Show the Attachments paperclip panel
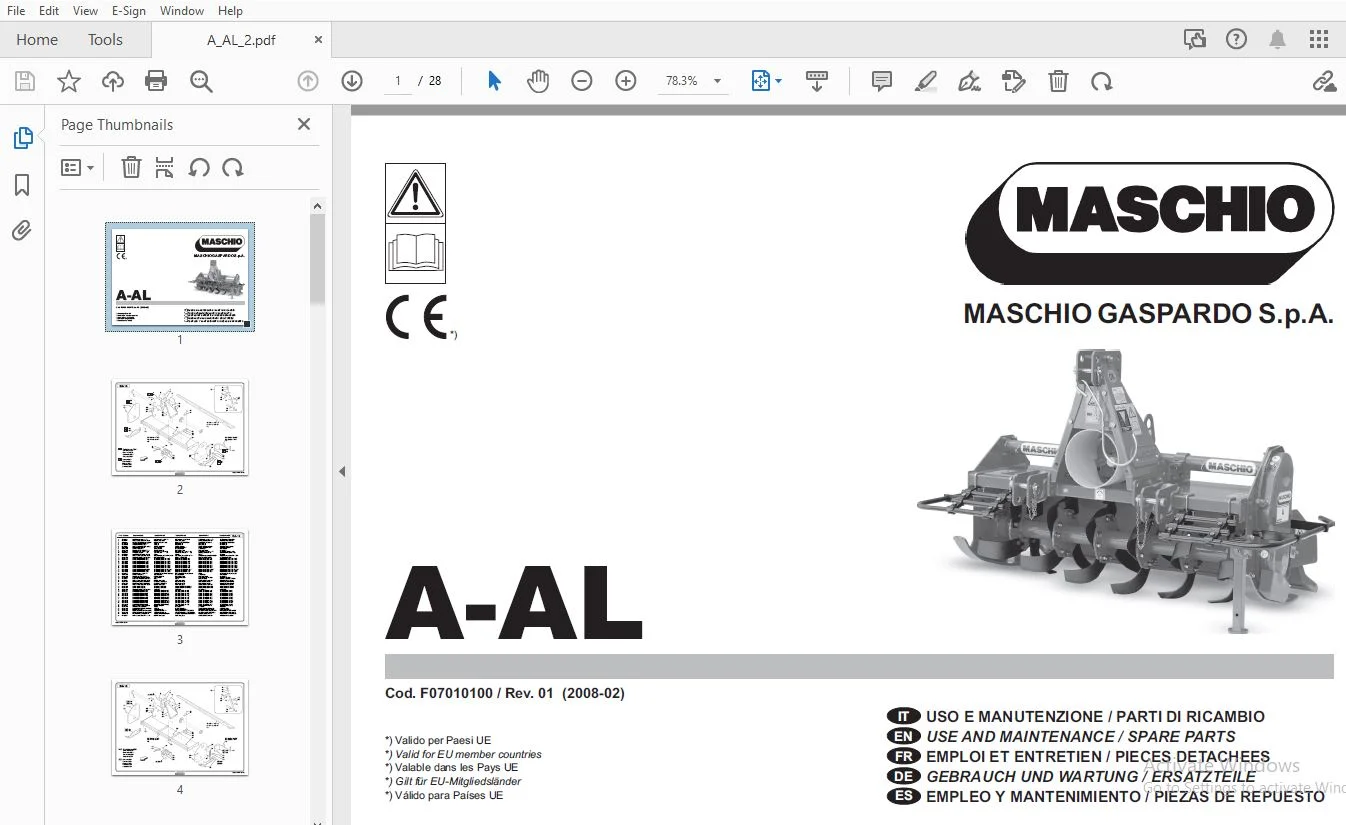1346x825 pixels. point(22,231)
